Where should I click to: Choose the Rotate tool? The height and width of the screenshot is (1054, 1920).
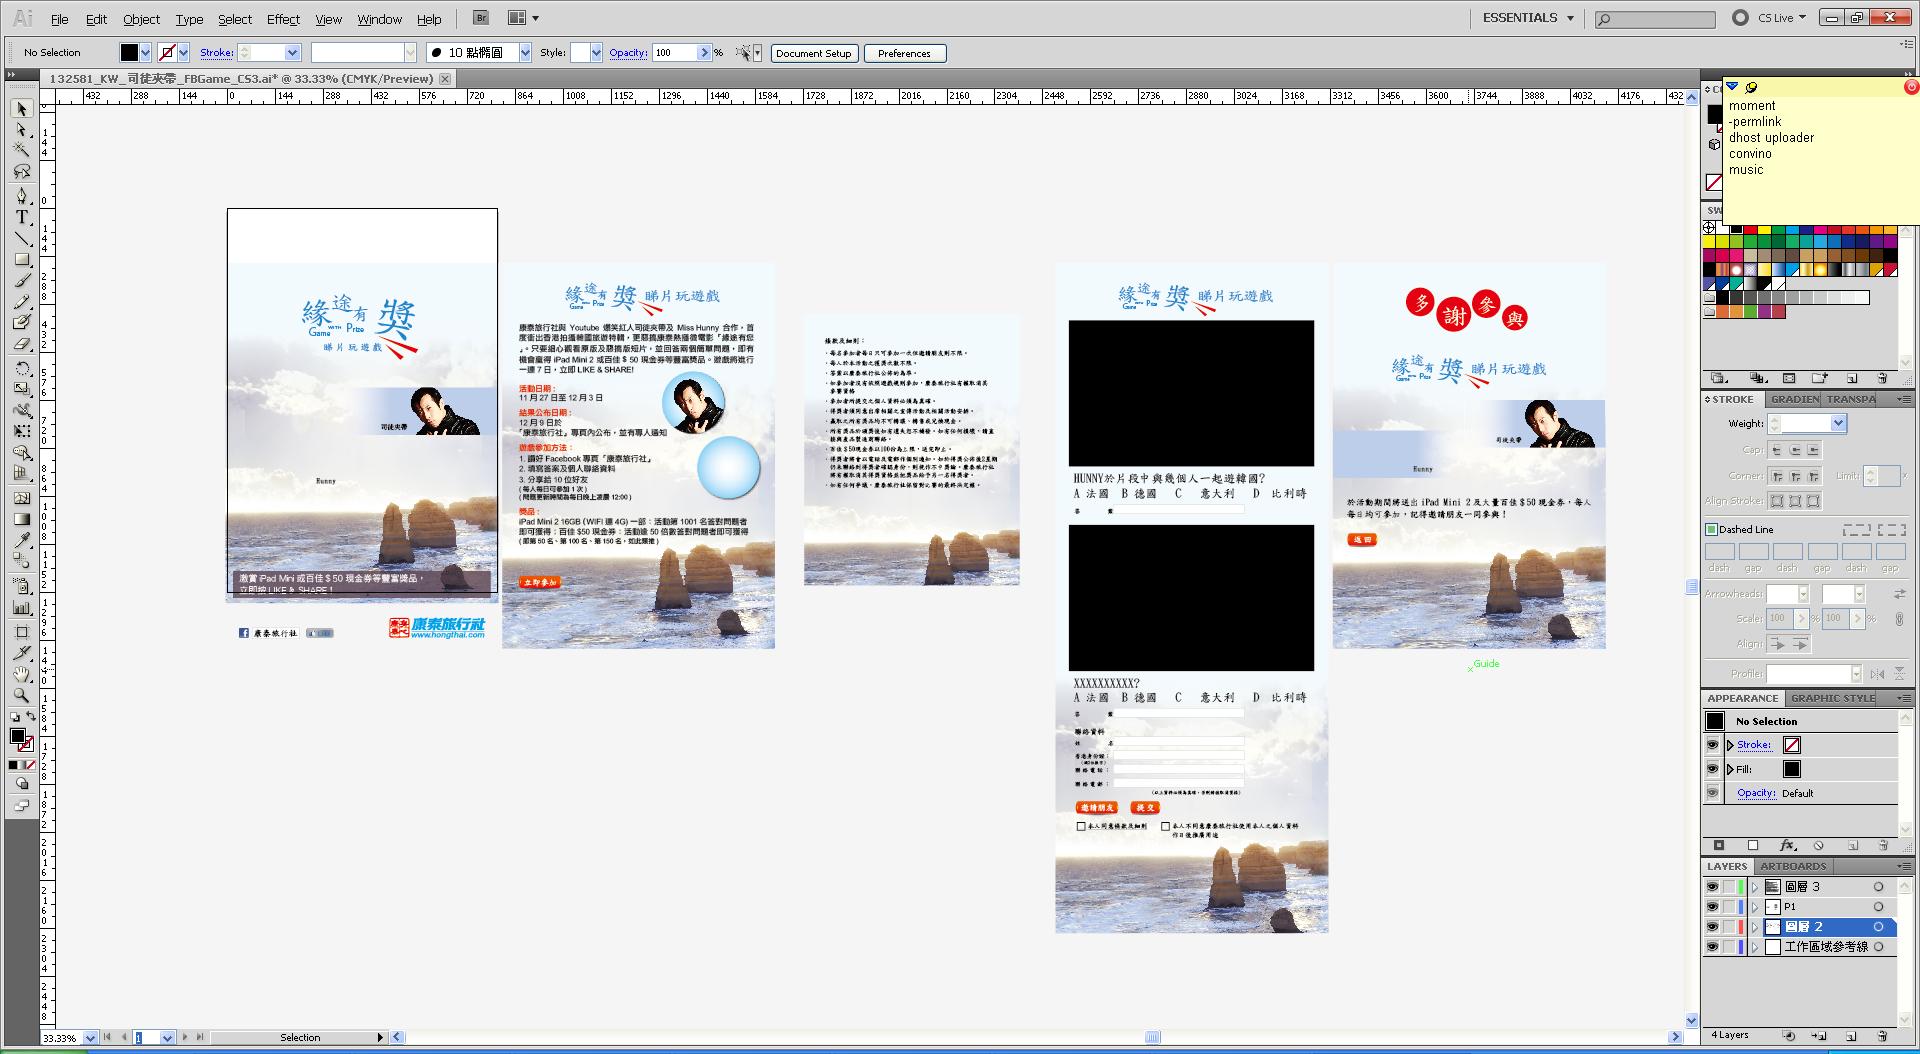coord(22,368)
